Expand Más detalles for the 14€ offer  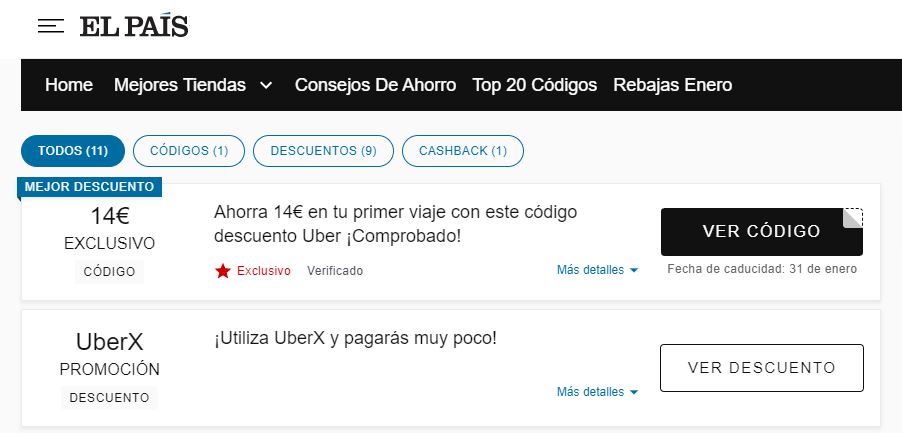(597, 270)
